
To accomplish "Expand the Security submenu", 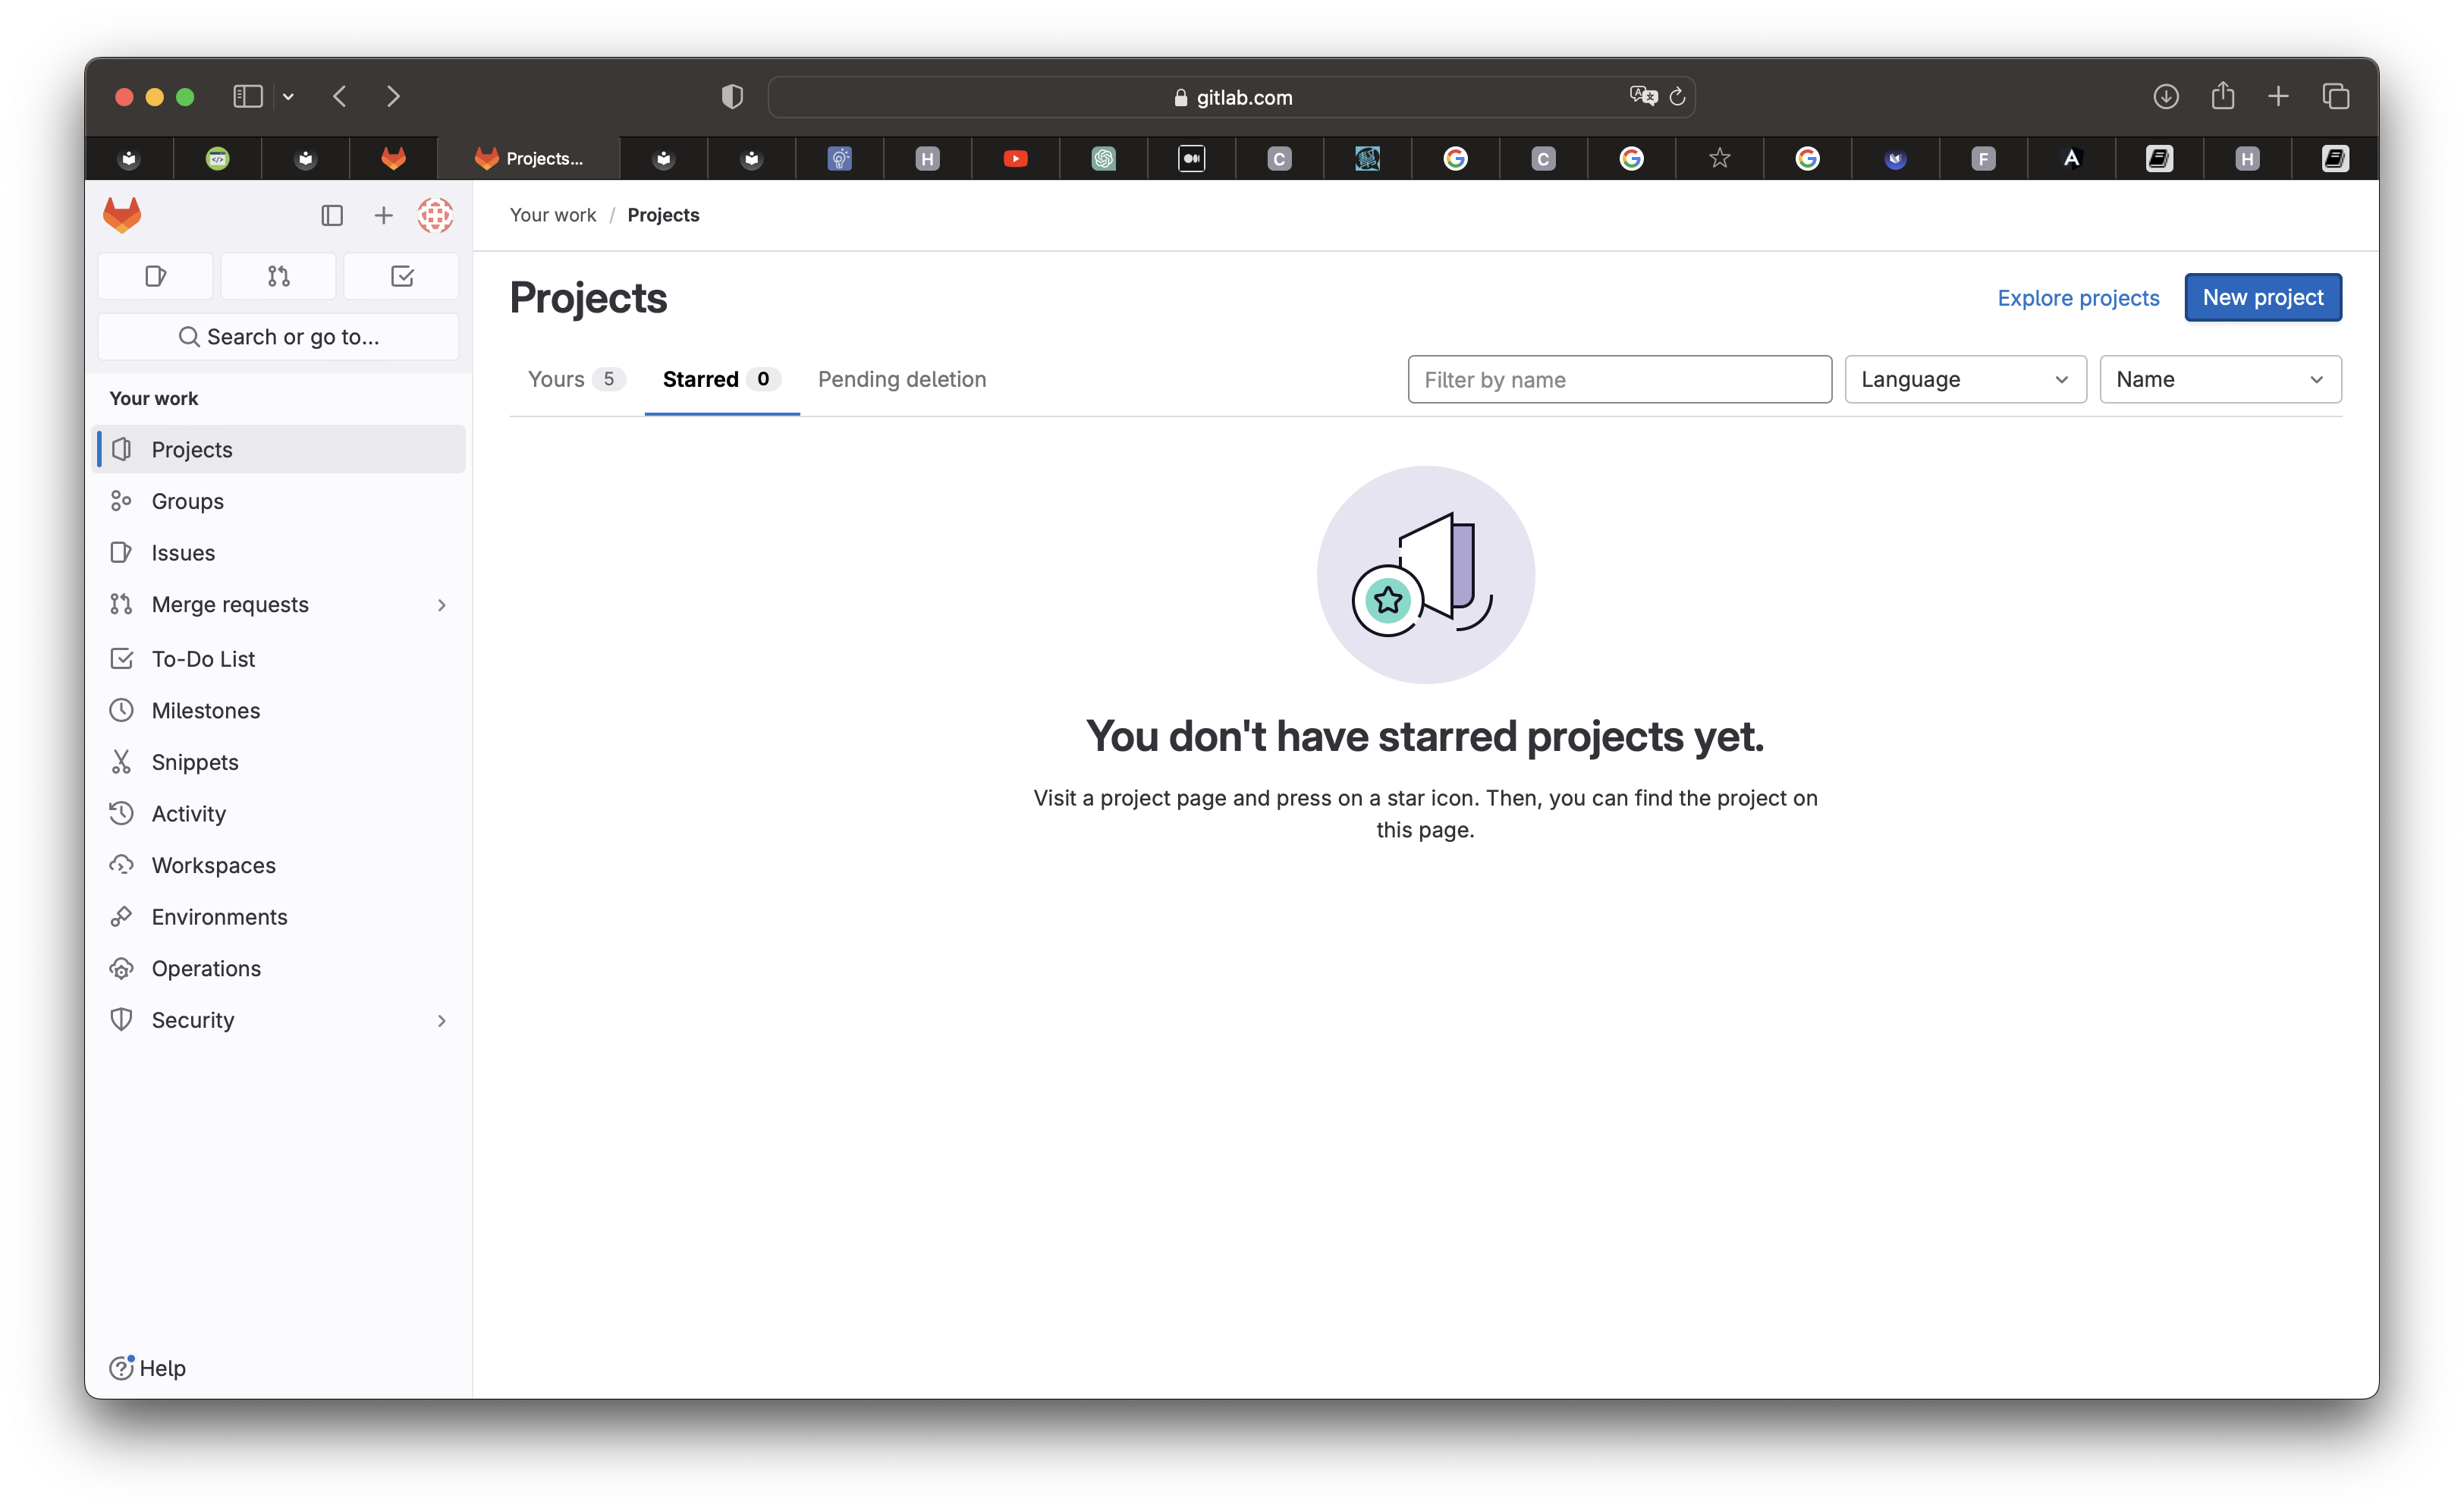I will tap(441, 1020).
